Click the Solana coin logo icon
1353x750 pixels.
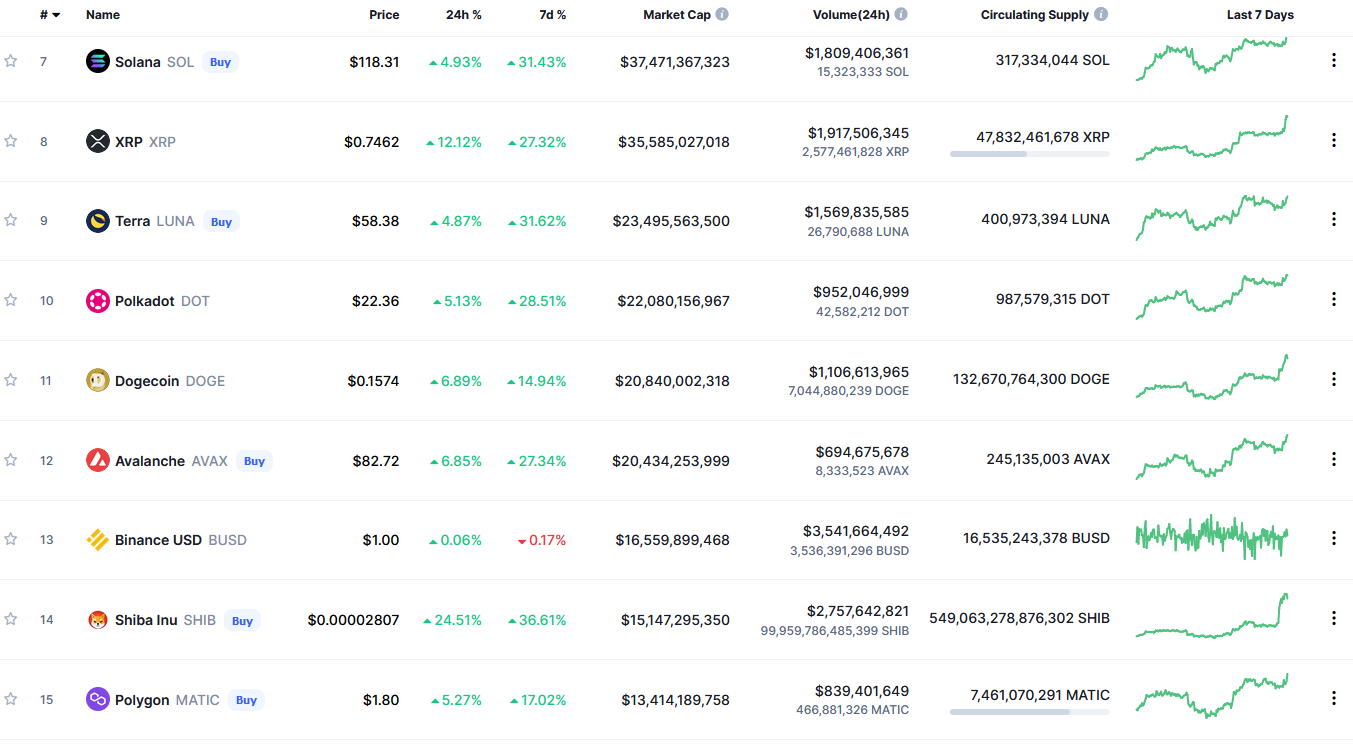coord(97,61)
